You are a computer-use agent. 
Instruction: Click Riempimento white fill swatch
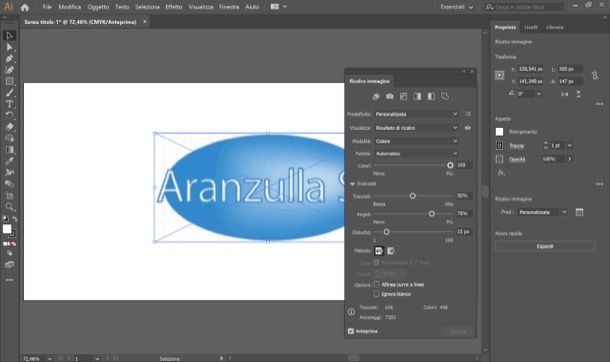(x=500, y=132)
